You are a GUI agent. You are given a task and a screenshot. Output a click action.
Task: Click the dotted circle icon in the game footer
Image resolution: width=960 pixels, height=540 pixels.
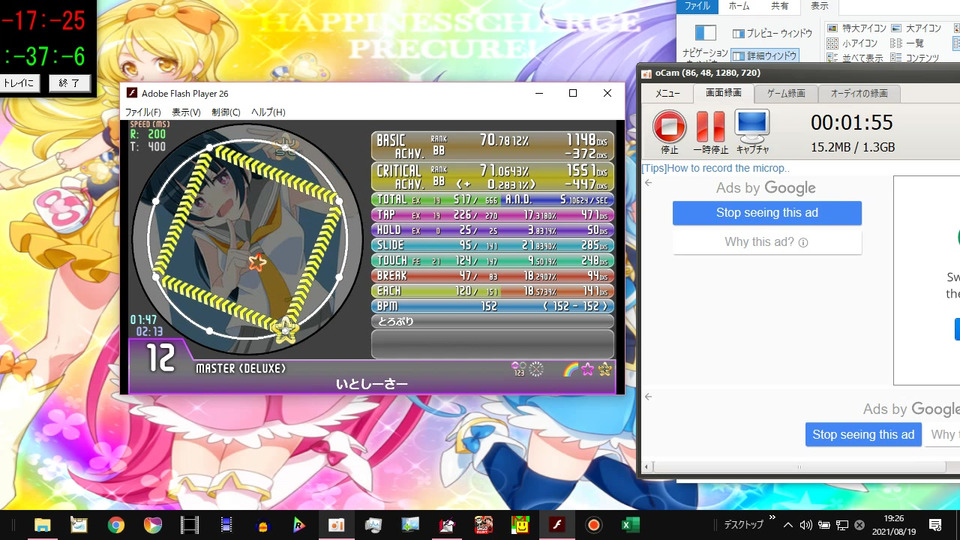(x=536, y=369)
